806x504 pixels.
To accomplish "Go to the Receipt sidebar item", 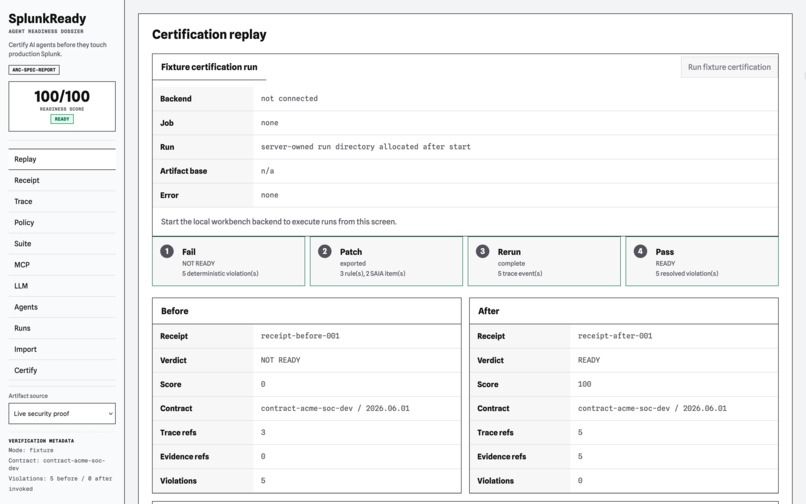I will point(62,181).
